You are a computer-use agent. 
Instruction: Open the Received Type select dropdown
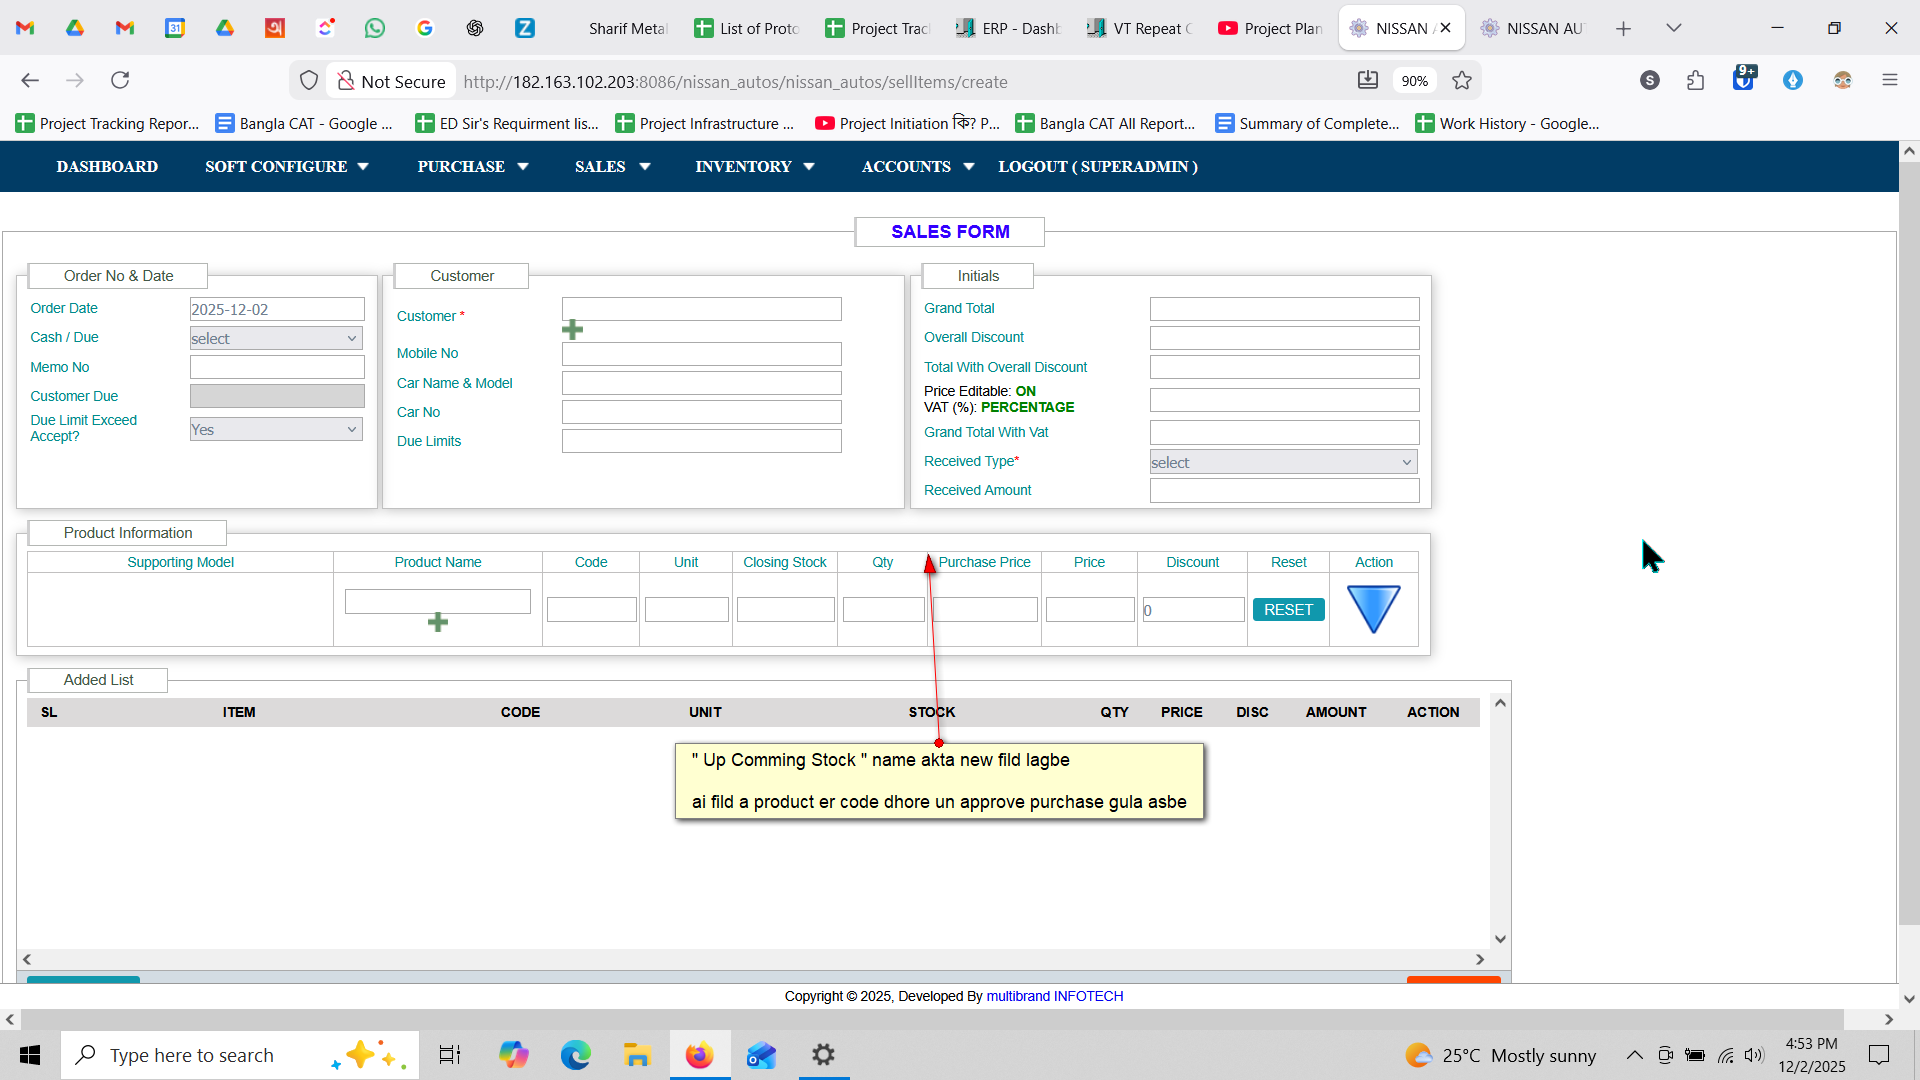(x=1283, y=462)
